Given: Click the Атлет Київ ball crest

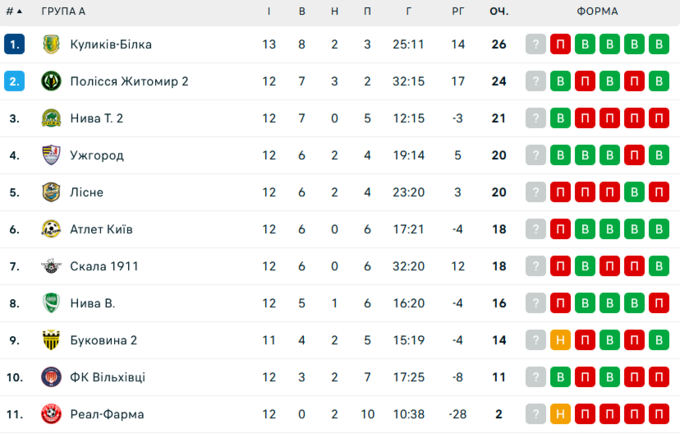Looking at the screenshot, I should pos(52,229).
